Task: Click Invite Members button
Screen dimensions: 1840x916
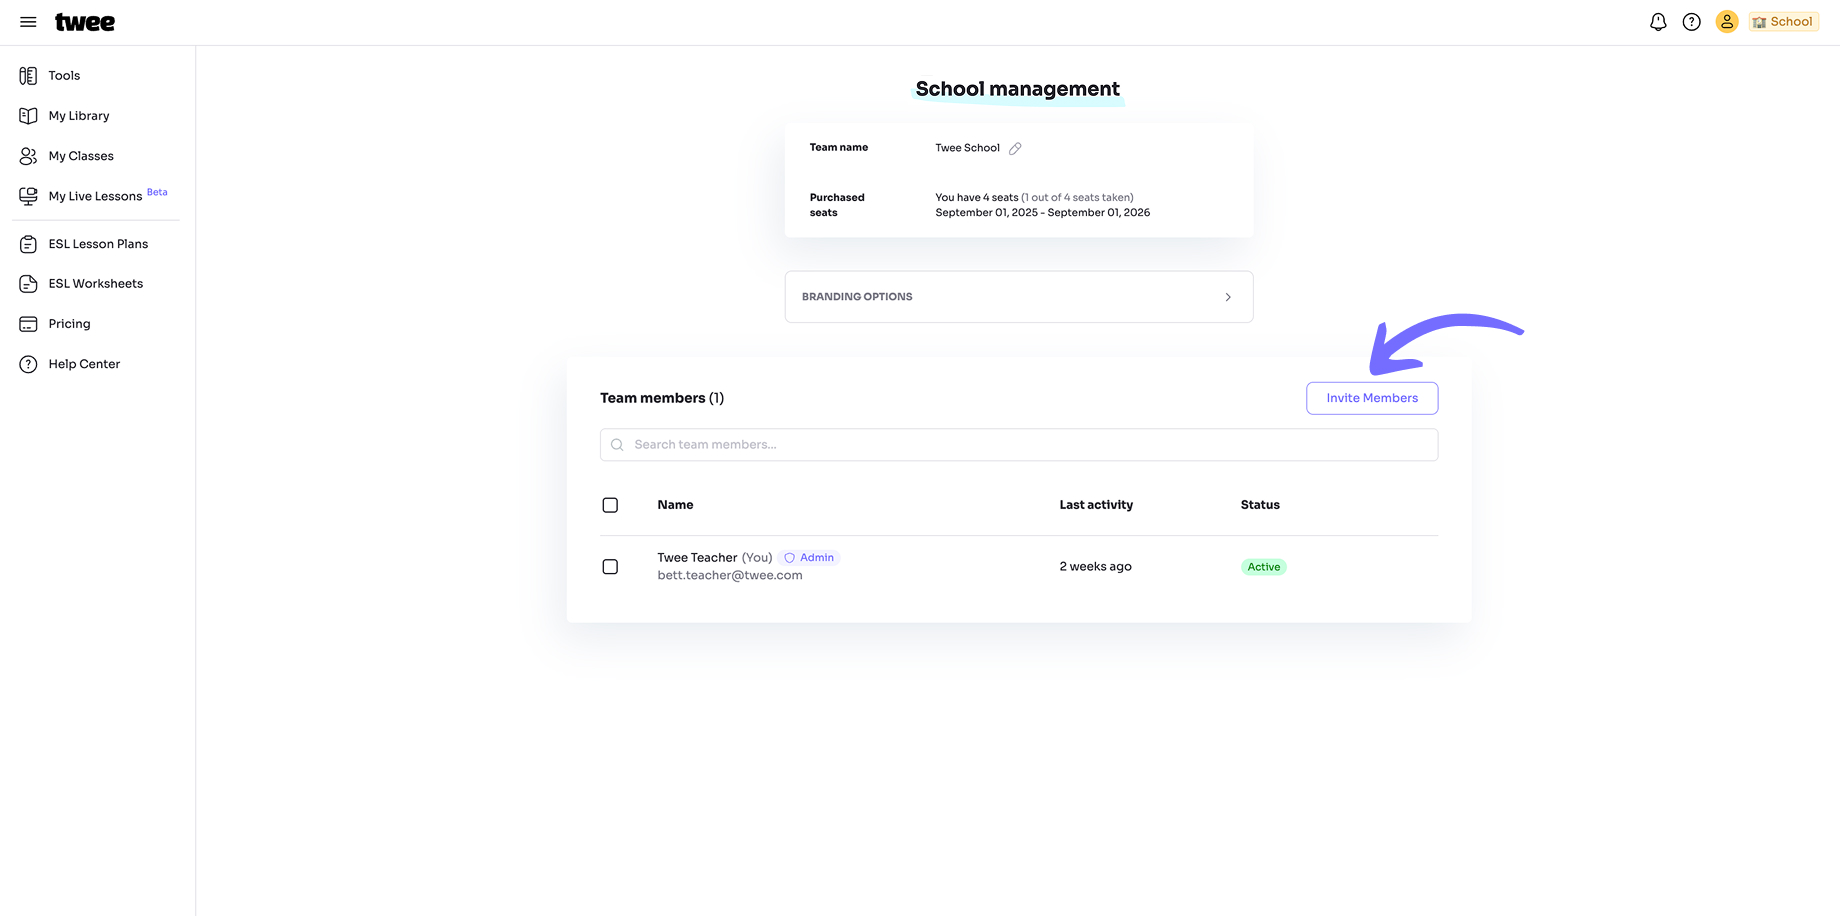Action: point(1372,398)
